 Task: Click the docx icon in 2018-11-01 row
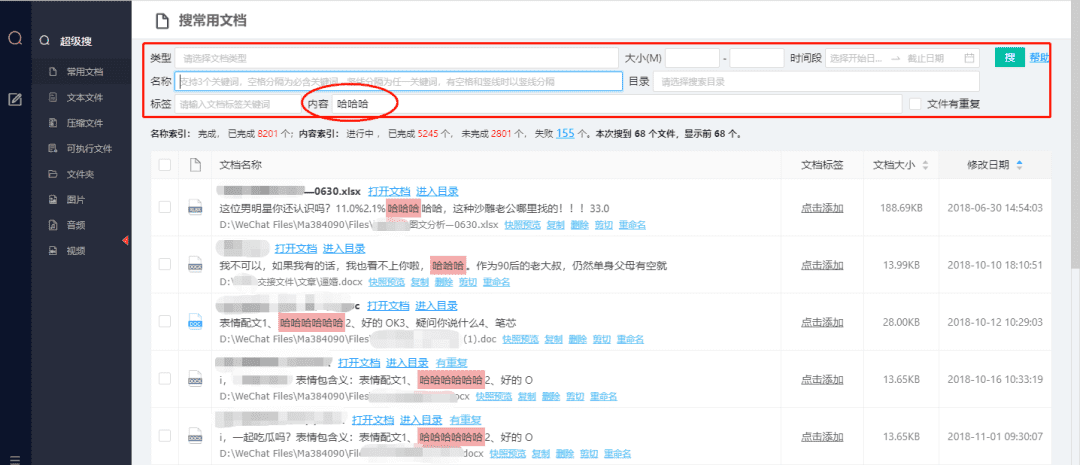195,436
